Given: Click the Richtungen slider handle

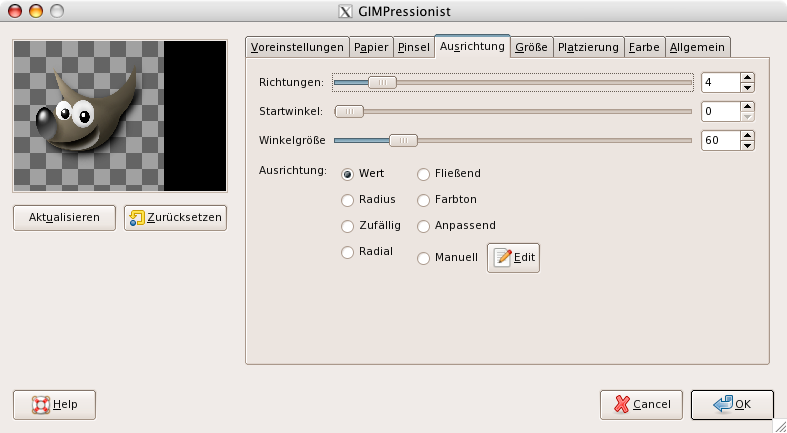Looking at the screenshot, I should (x=382, y=82).
